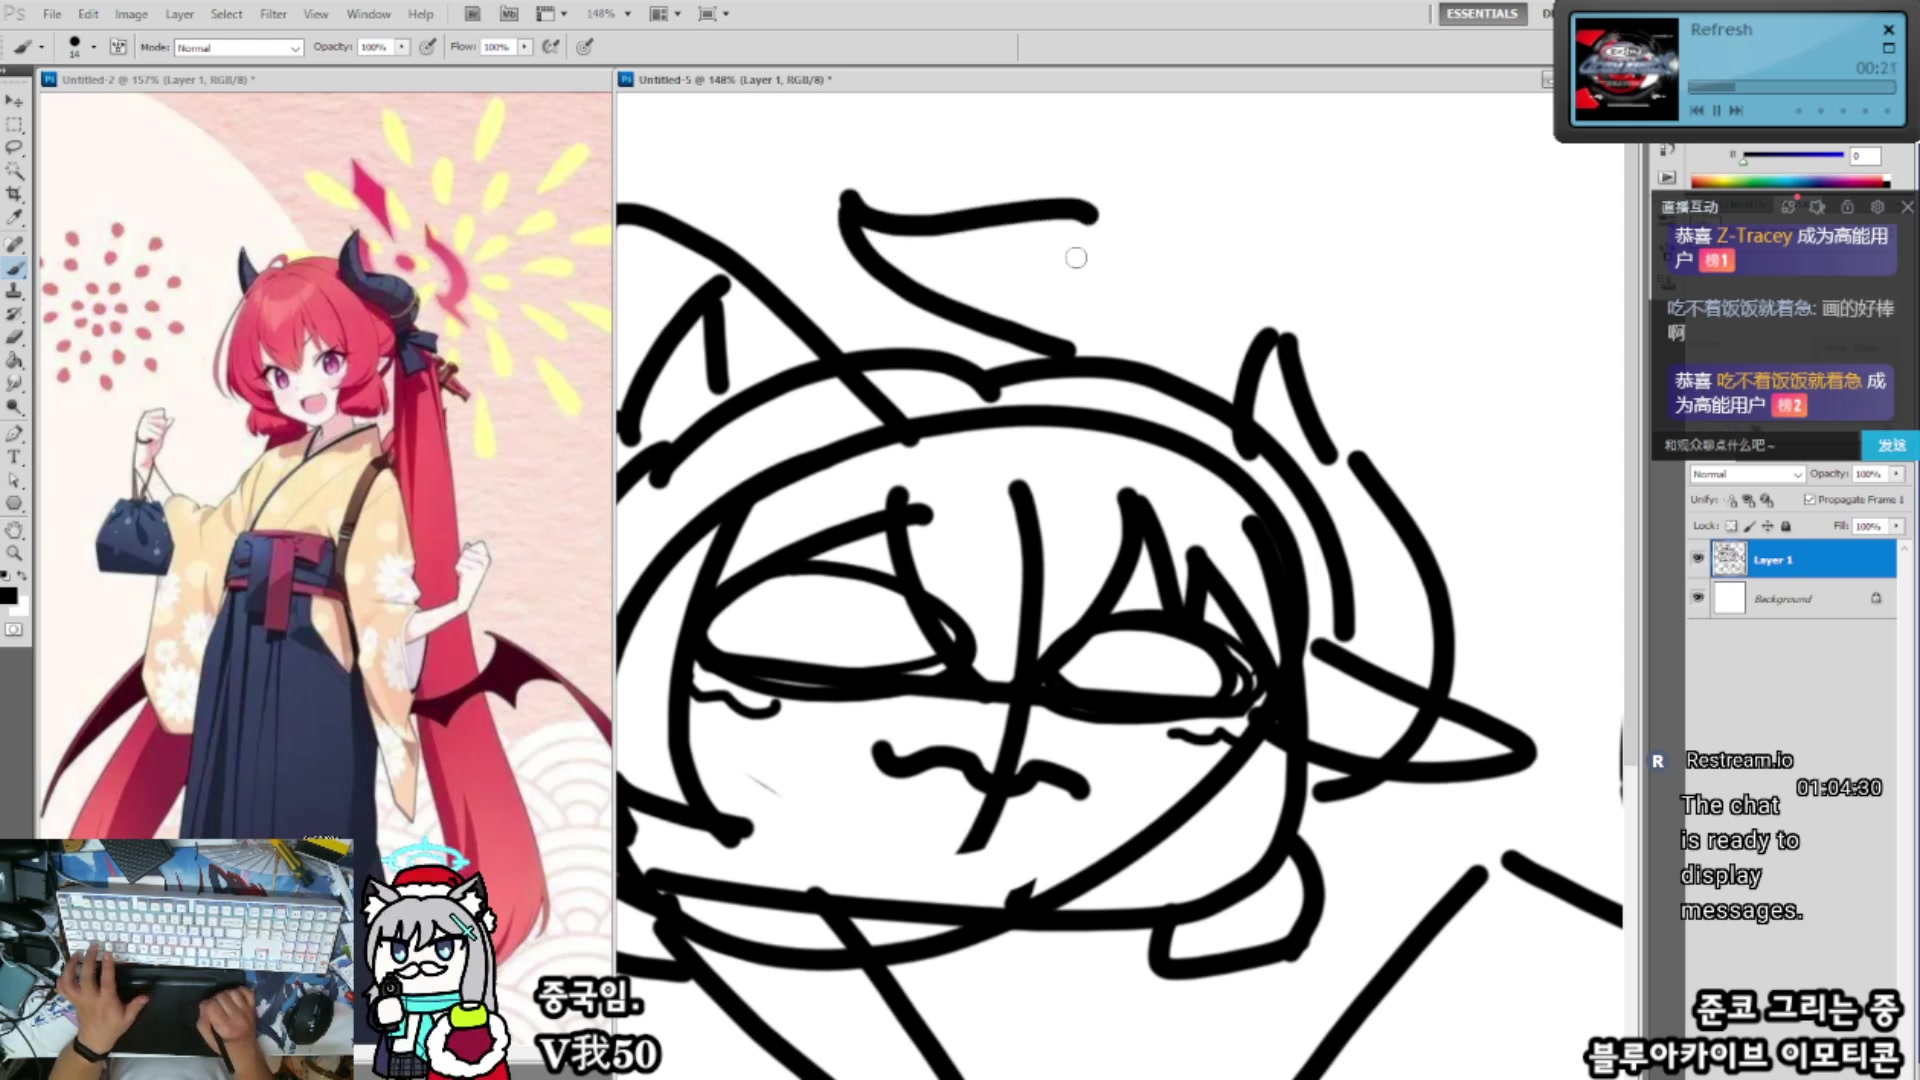Open the Flow slider arrow
This screenshot has width=1920, height=1080.
pyautogui.click(x=524, y=47)
